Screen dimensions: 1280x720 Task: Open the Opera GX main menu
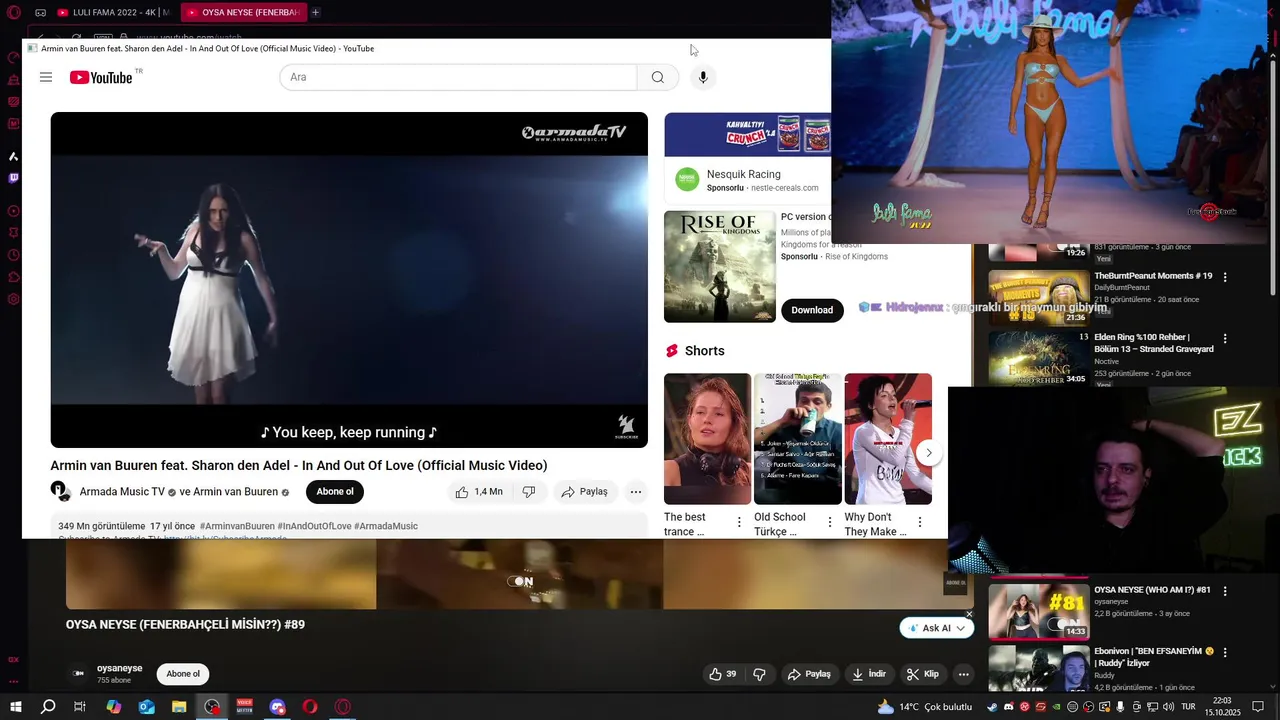13,12
